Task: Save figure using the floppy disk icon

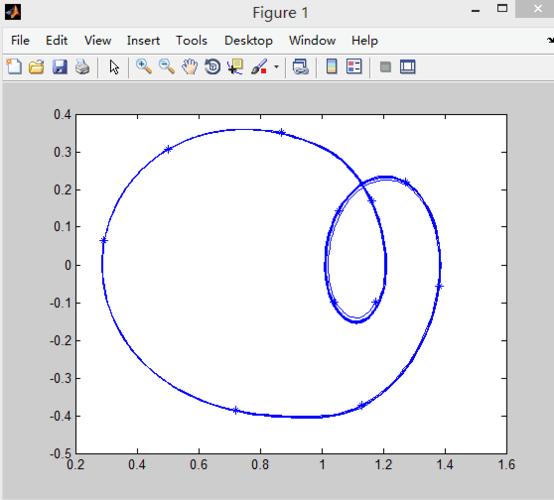Action: tap(60, 67)
